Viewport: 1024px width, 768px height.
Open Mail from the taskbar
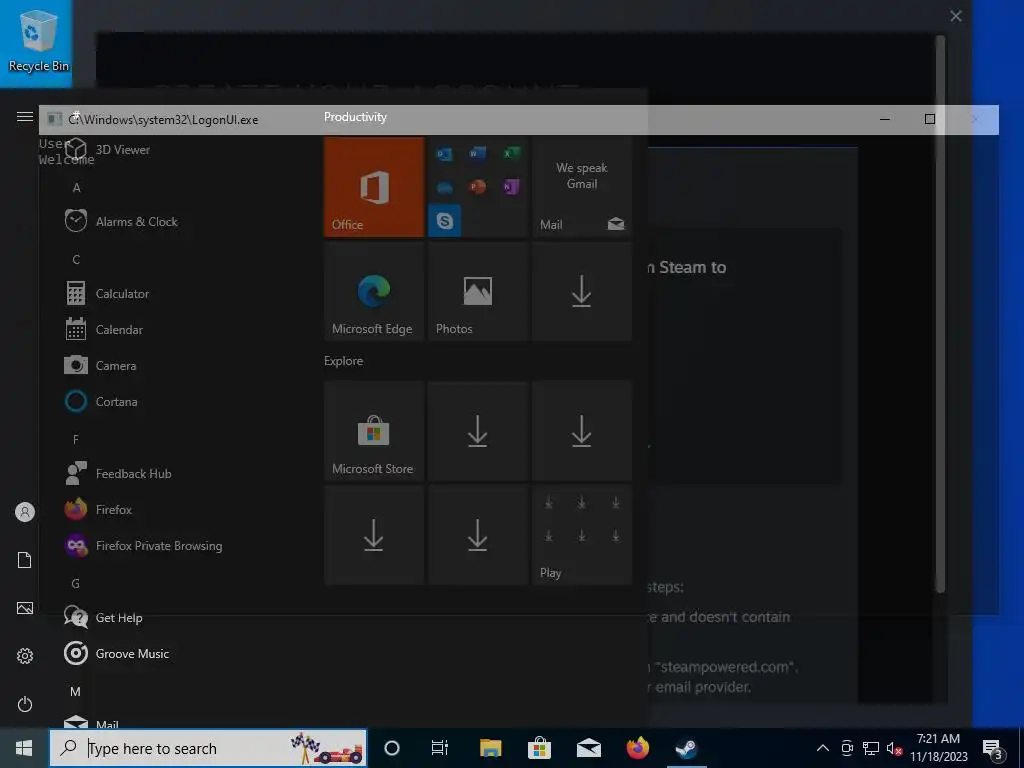[588, 748]
